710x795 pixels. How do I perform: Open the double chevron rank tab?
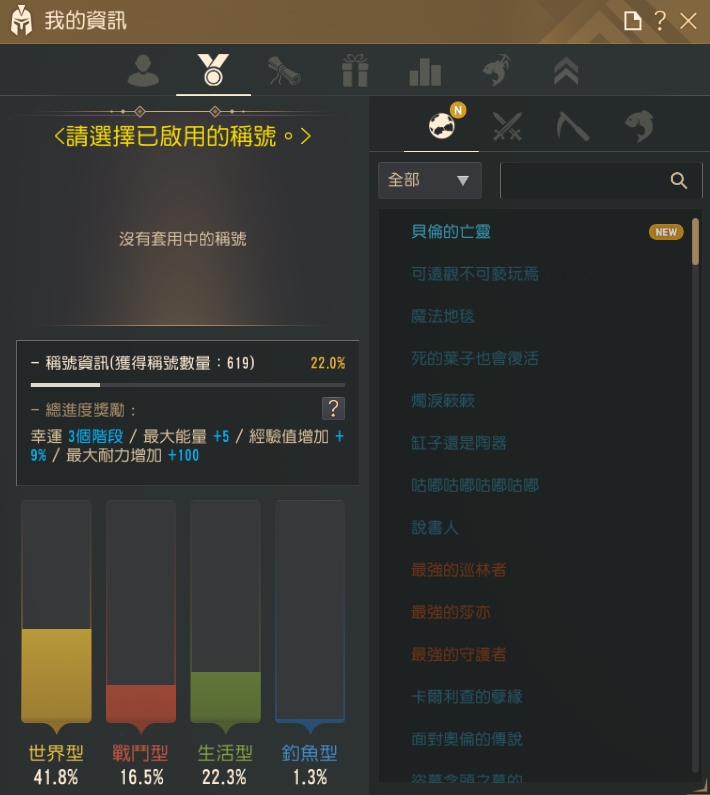(x=566, y=70)
